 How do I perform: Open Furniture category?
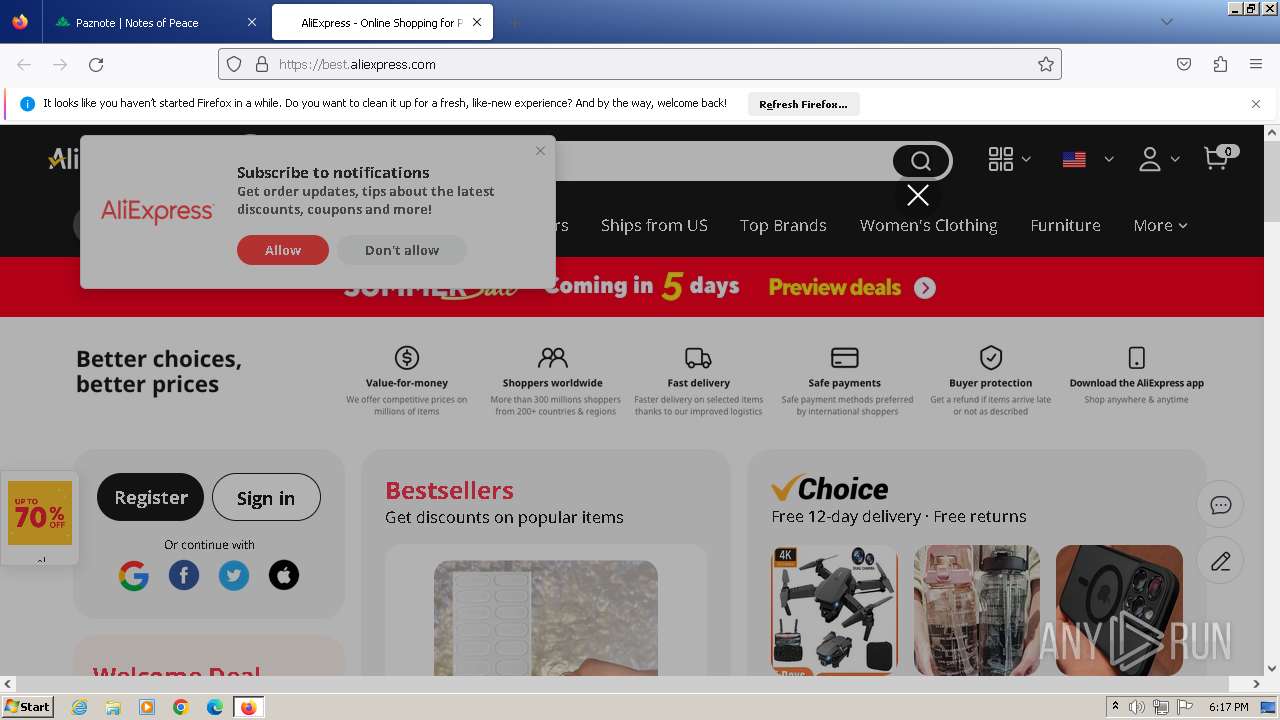click(1065, 225)
